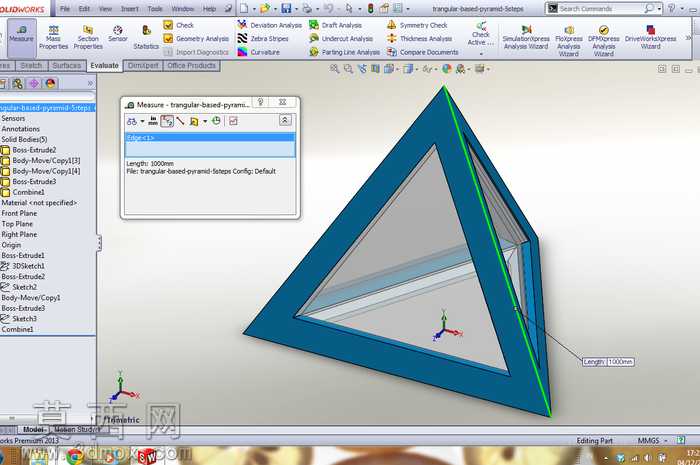
Task: Open the Tools menu
Action: click(155, 8)
